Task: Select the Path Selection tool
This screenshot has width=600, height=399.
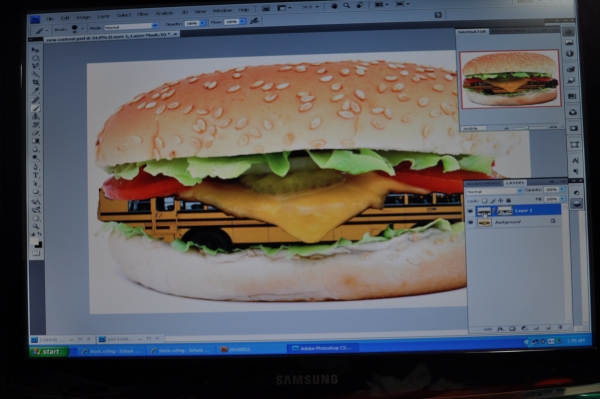Action: click(x=35, y=184)
